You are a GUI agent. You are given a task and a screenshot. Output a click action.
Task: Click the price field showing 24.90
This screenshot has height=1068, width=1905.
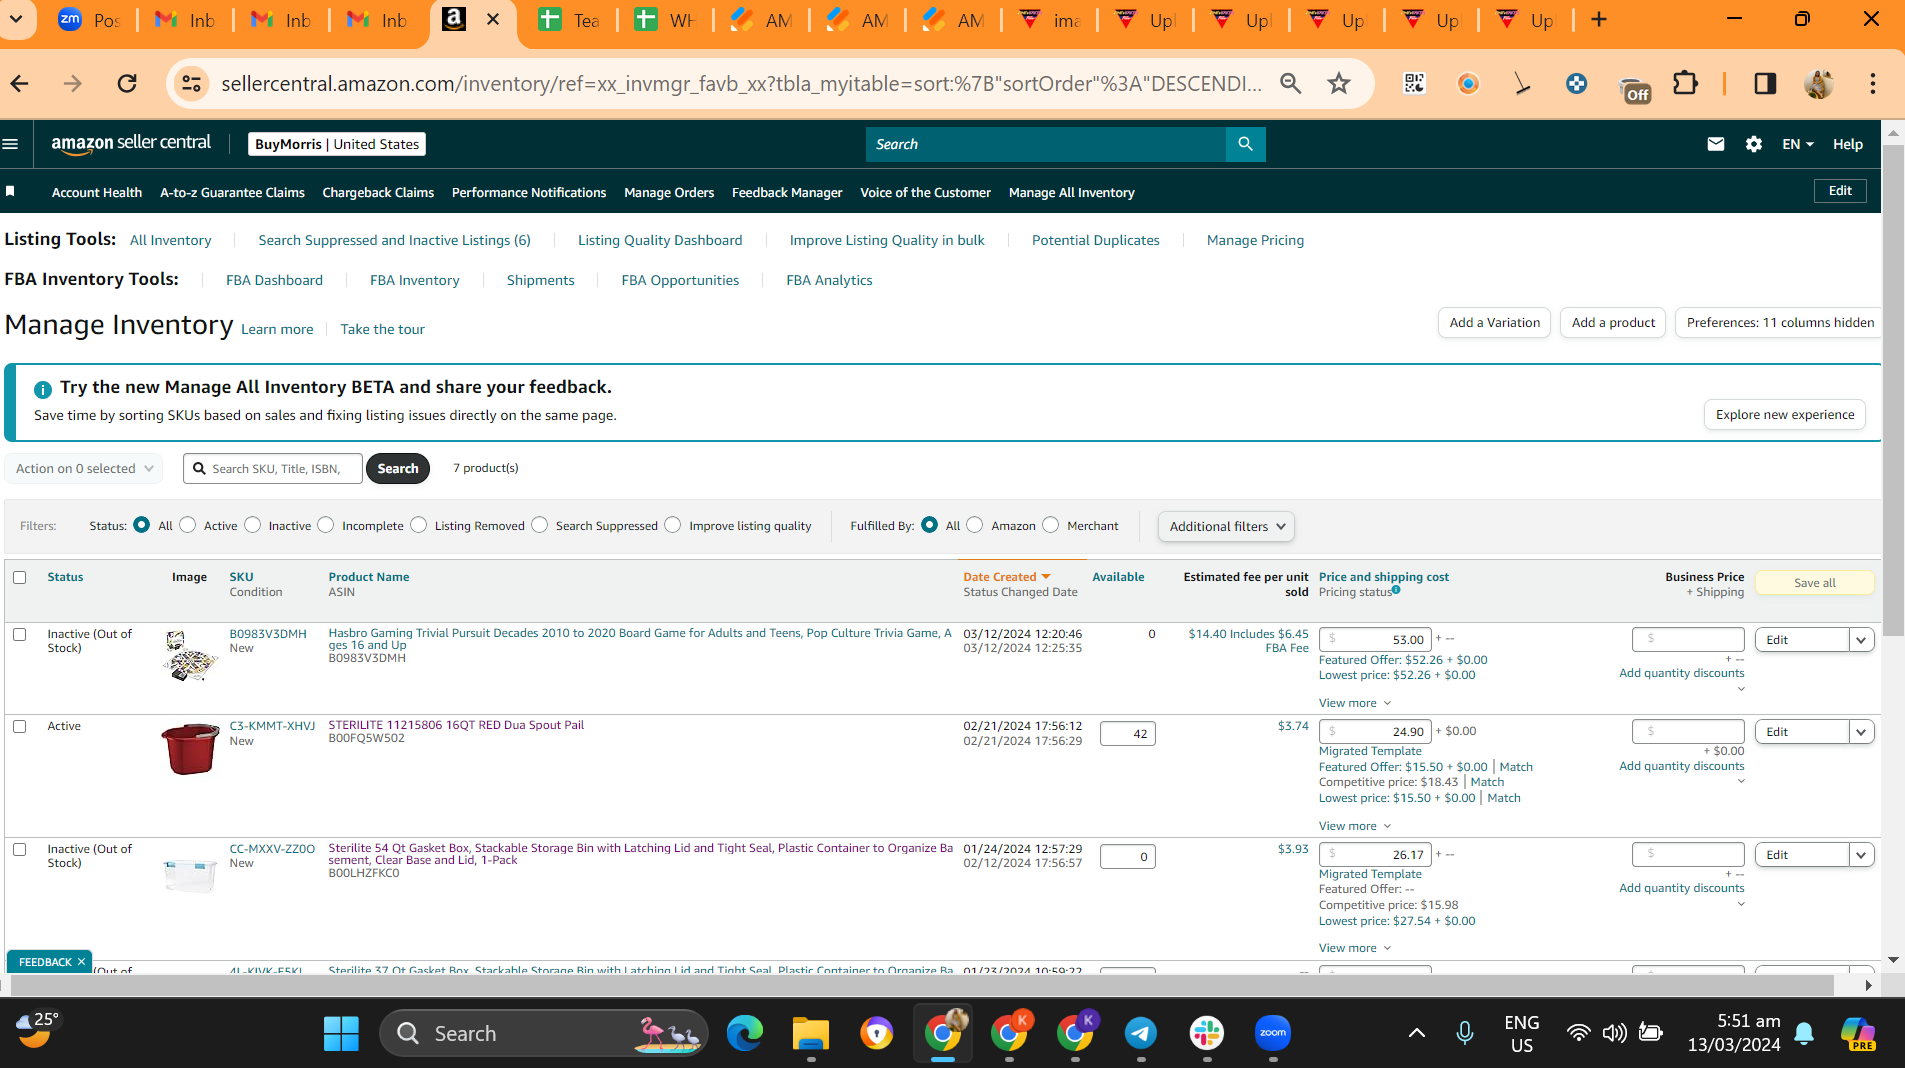tap(1375, 732)
